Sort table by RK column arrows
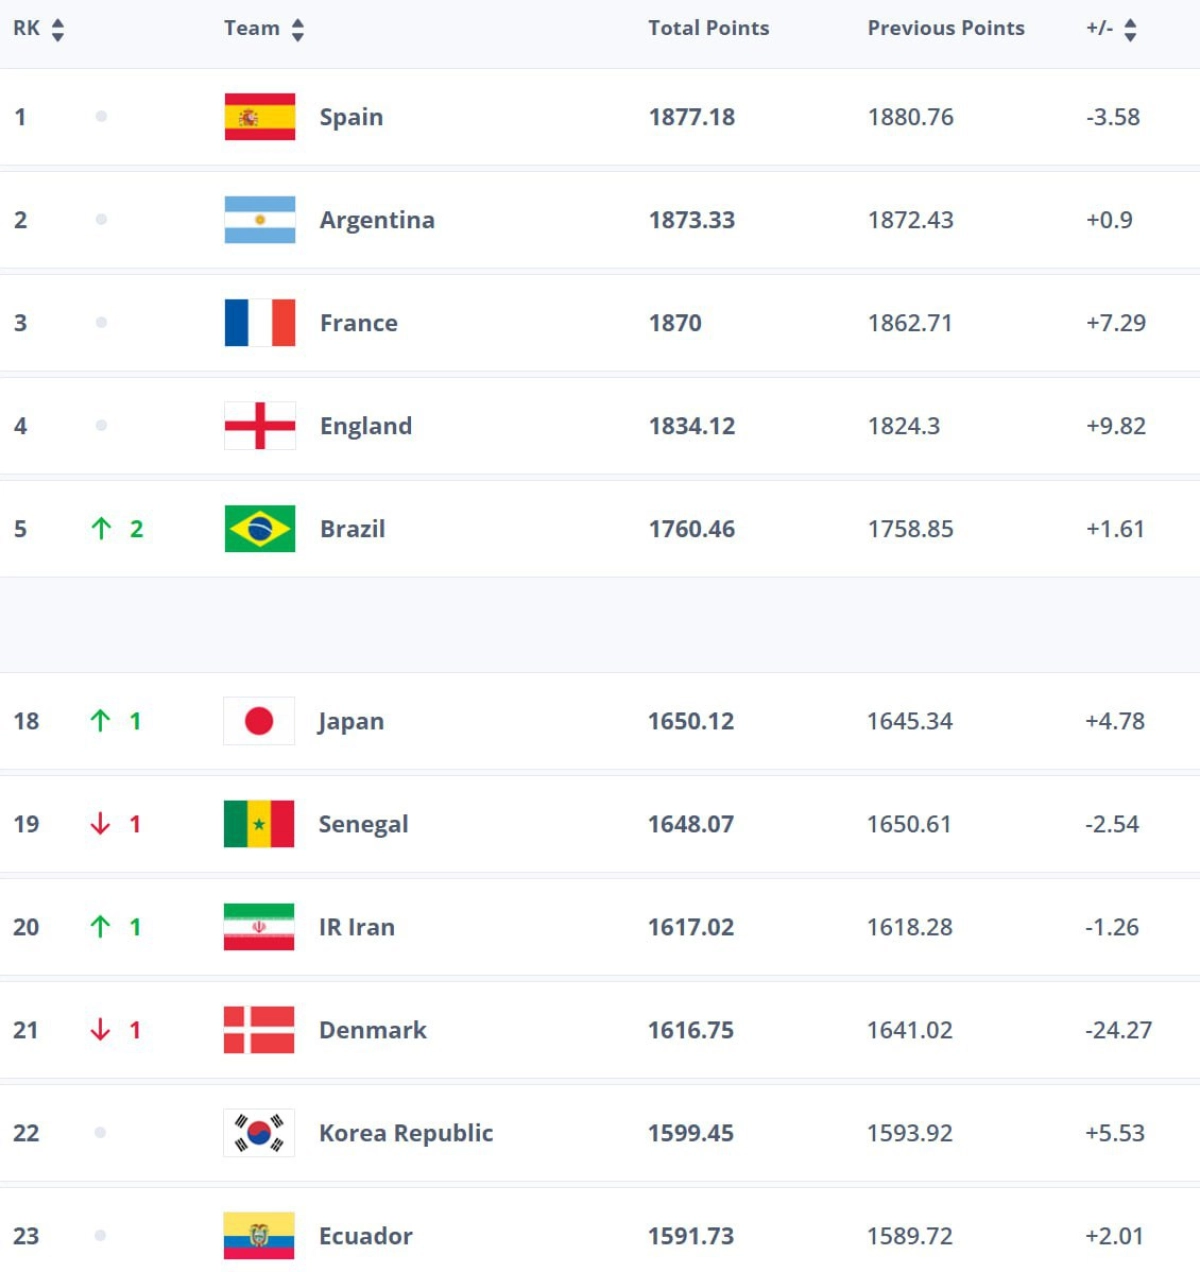The width and height of the screenshot is (1200, 1272). 58,30
